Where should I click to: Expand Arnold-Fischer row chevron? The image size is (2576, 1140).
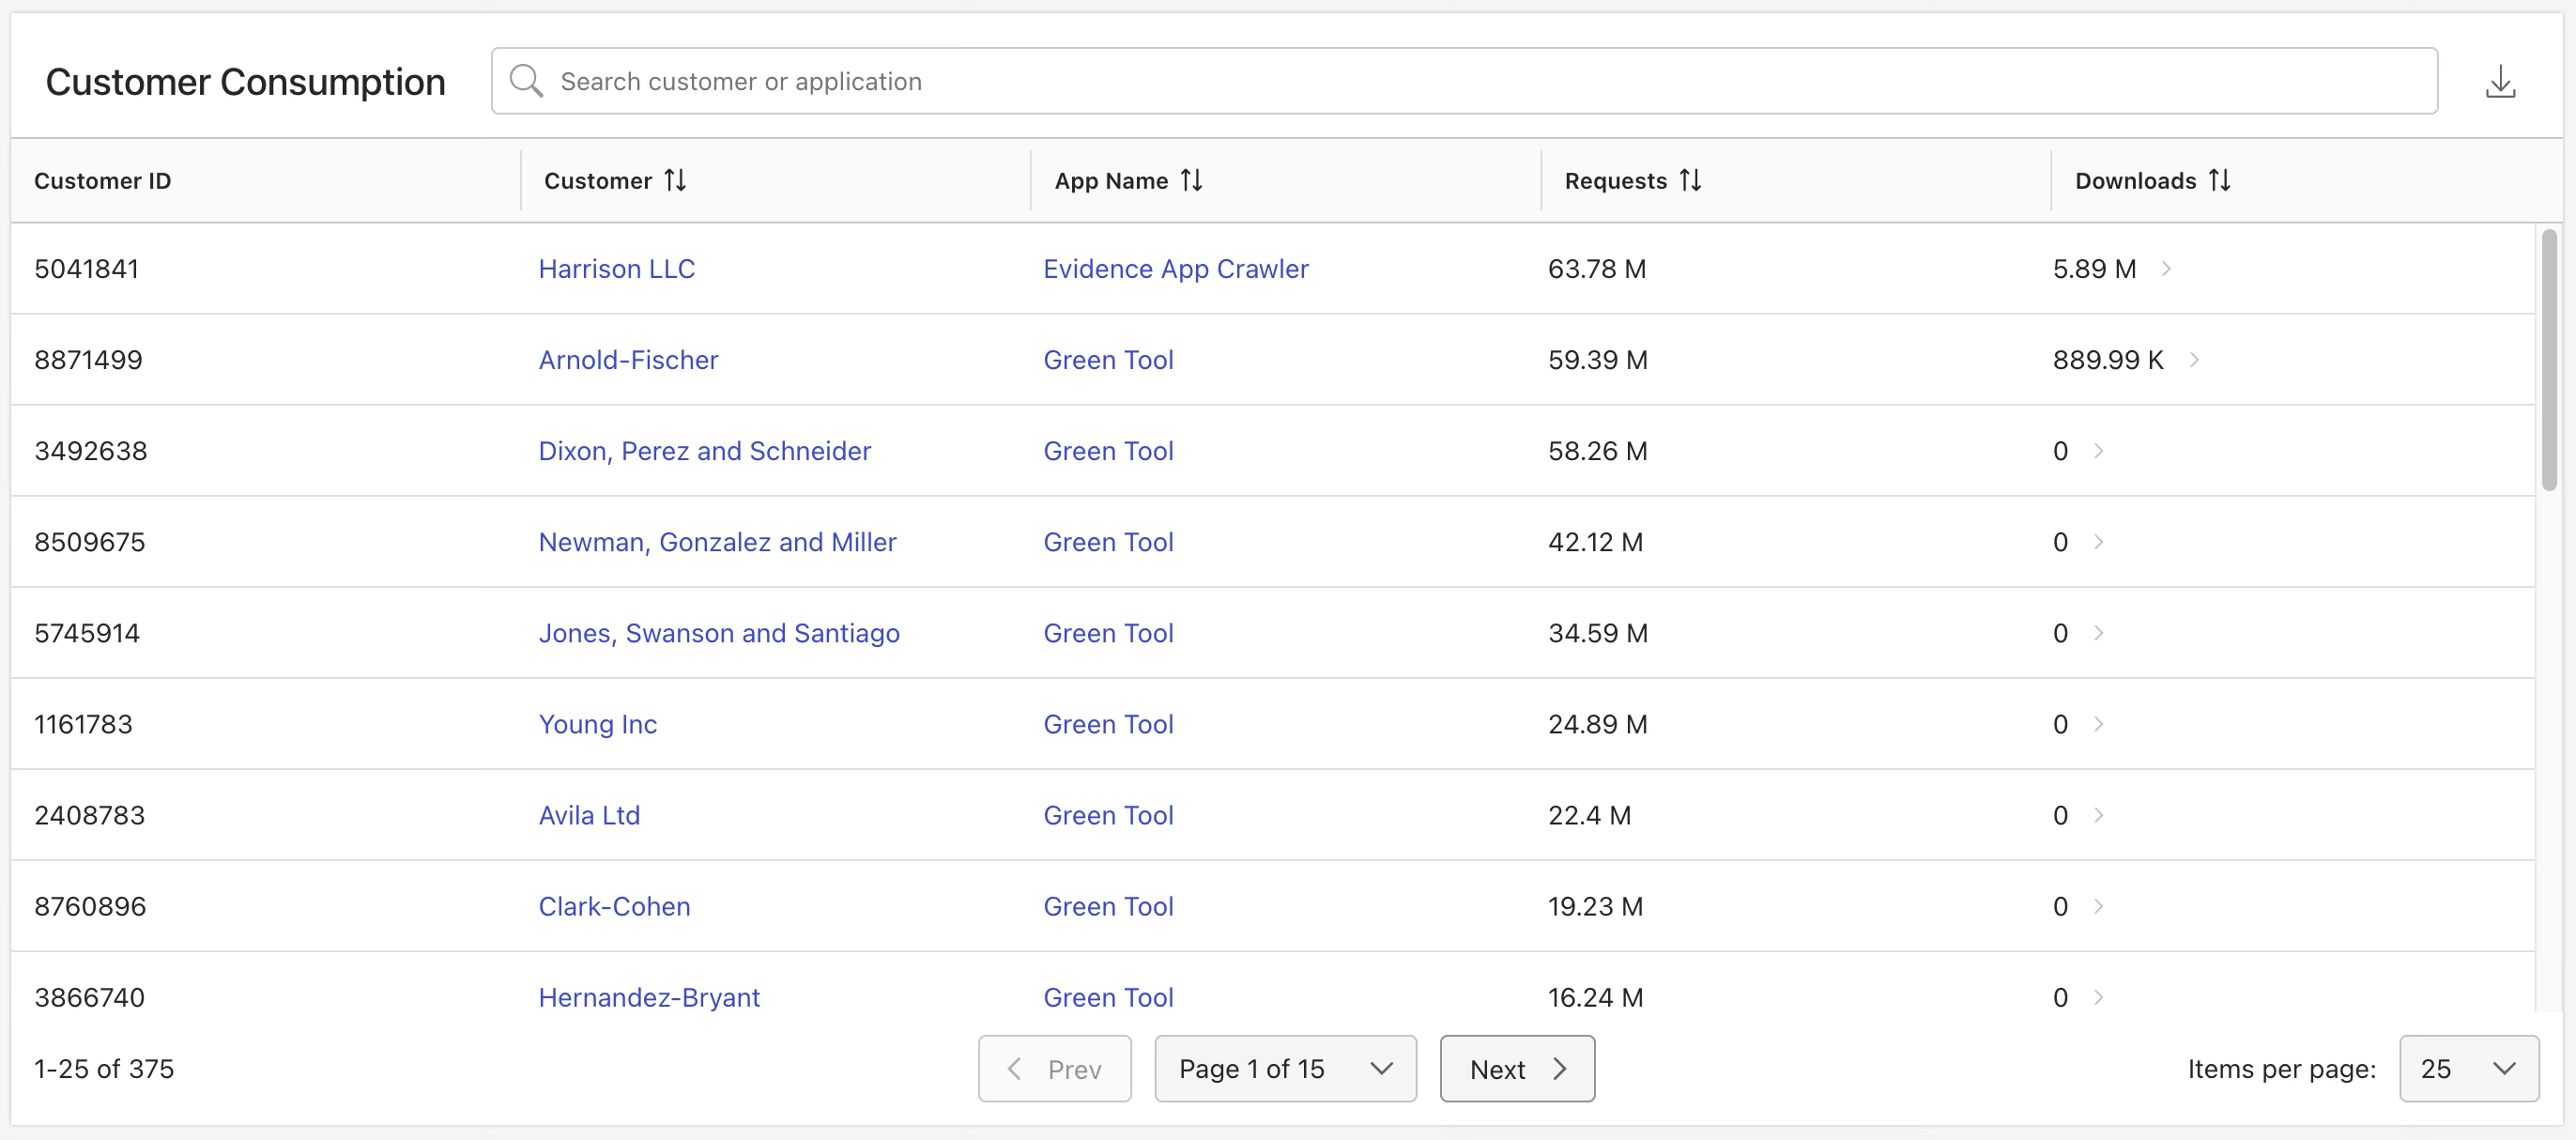[2193, 359]
